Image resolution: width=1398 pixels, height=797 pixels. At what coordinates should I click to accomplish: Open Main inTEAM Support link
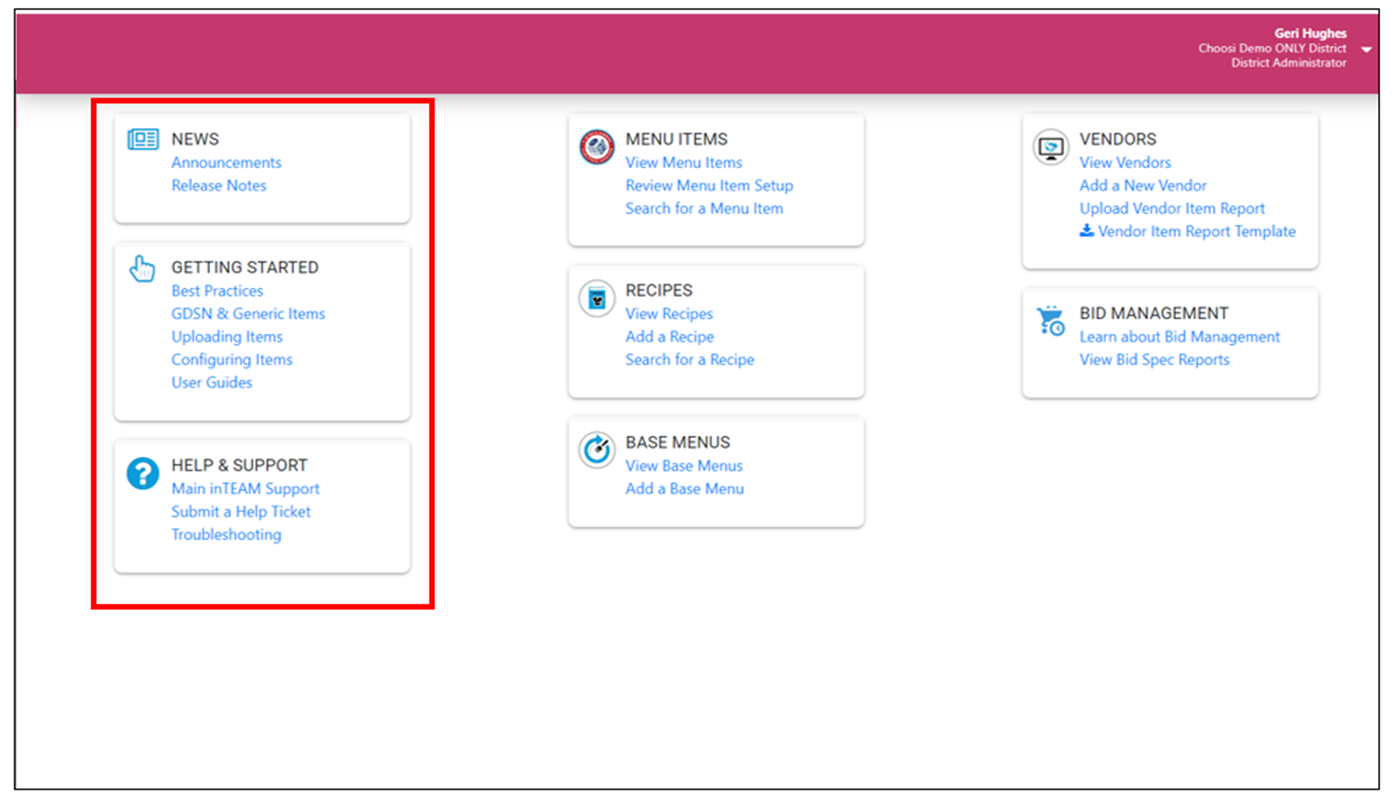click(245, 488)
